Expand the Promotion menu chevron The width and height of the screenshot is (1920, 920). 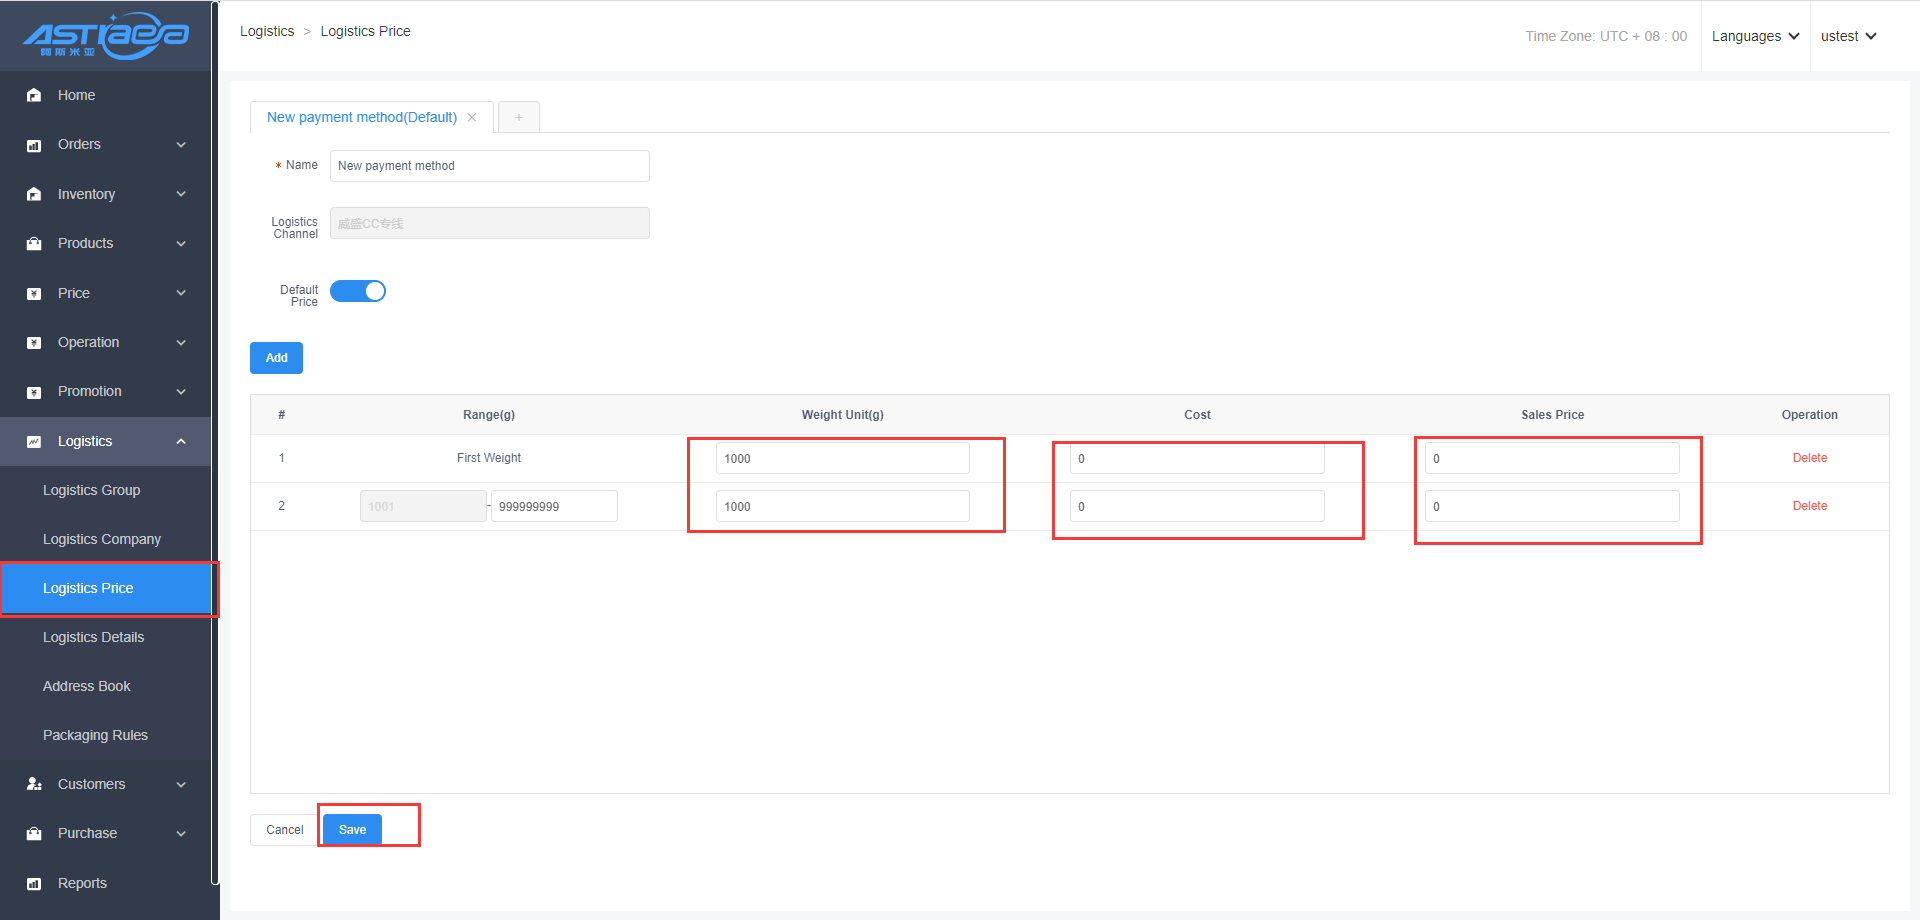[181, 392]
